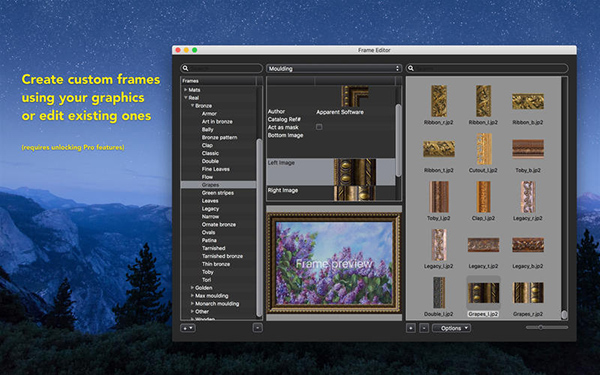The height and width of the screenshot is (375, 600).
Task: Click the image library search field
Action: 487,68
